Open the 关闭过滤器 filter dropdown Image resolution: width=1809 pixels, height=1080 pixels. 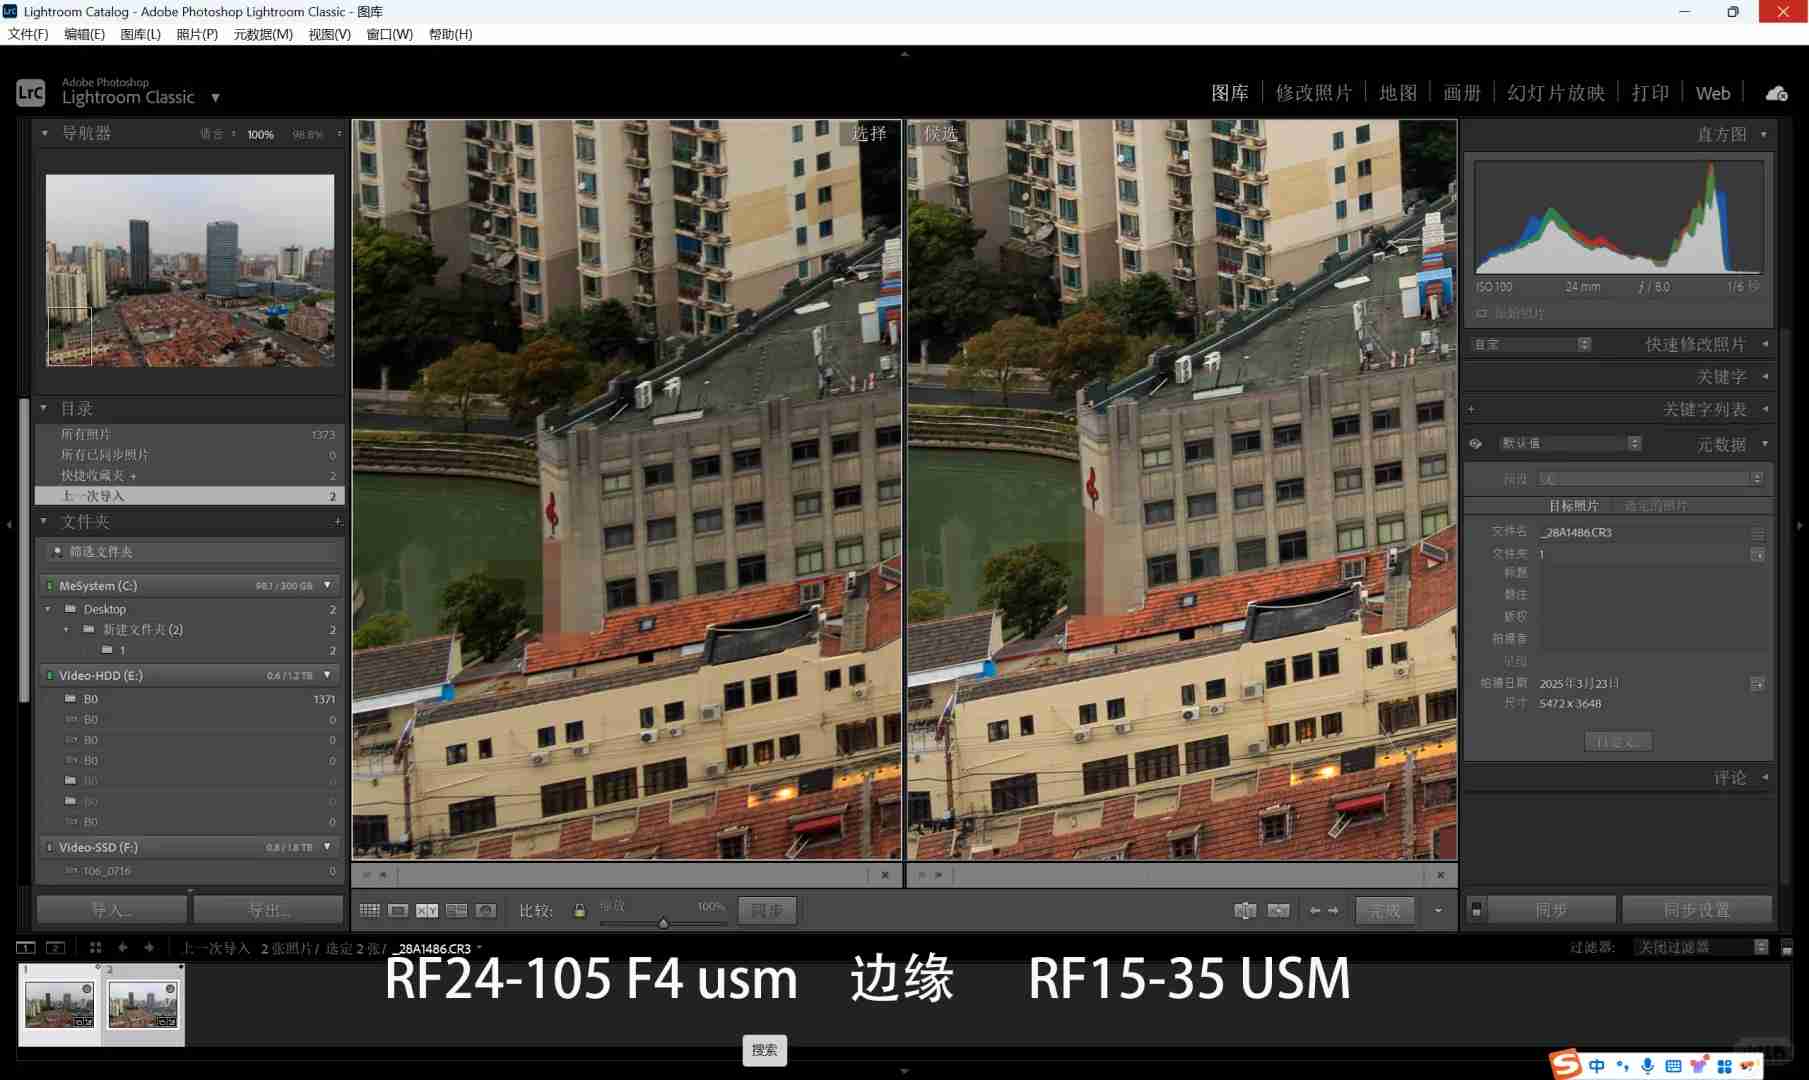click(x=1700, y=947)
